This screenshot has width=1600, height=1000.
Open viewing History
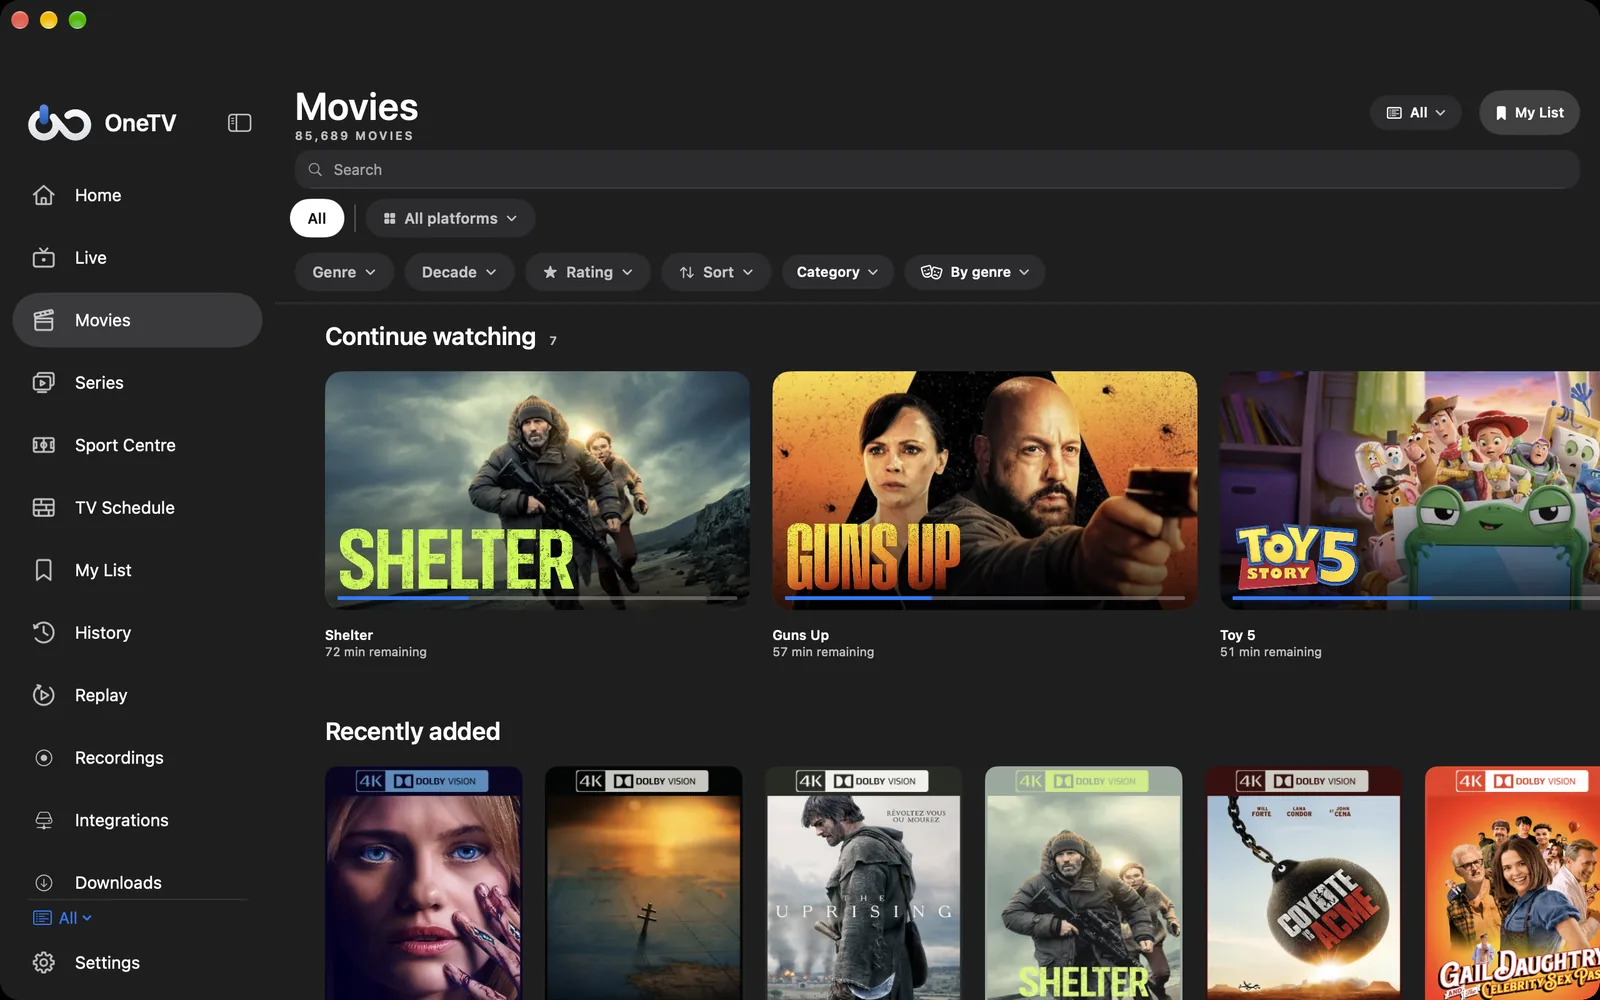pos(137,633)
